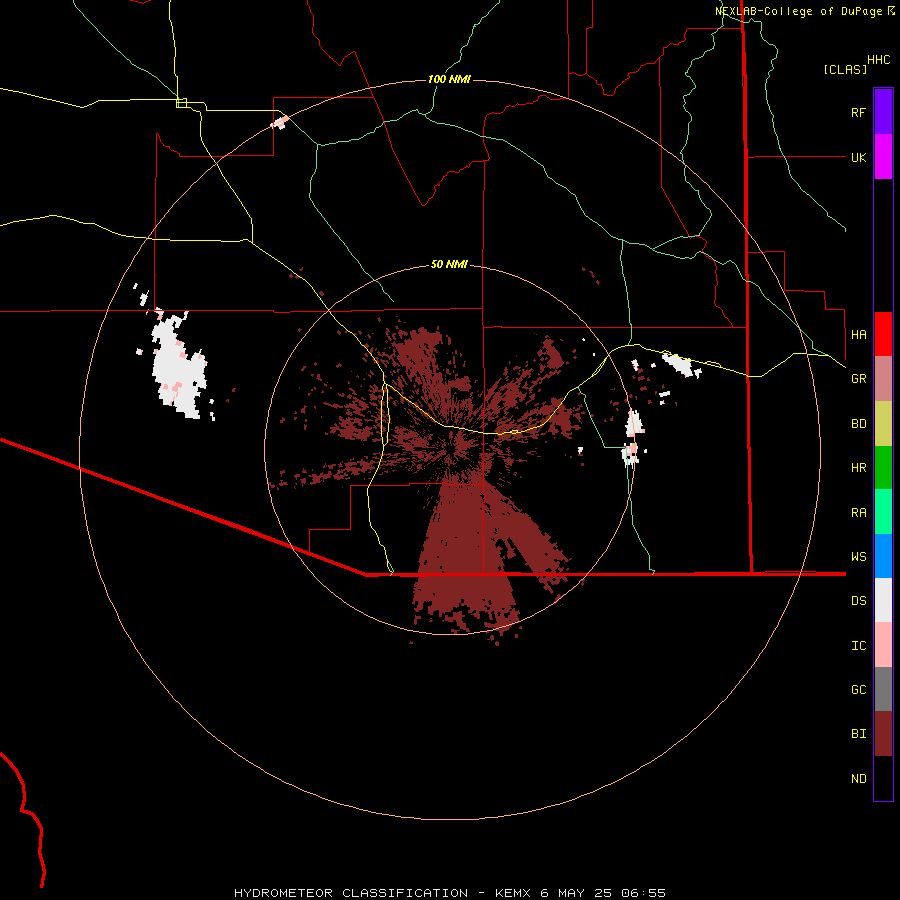
Task: Click the GR rose legend swatch
Action: (883, 379)
